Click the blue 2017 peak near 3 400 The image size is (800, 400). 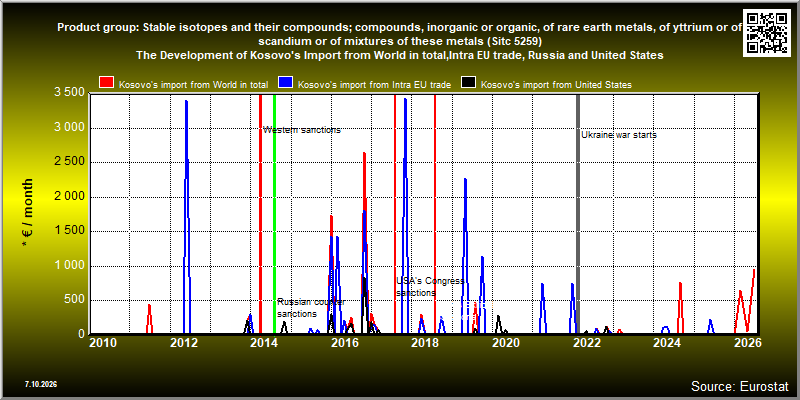pos(405,100)
